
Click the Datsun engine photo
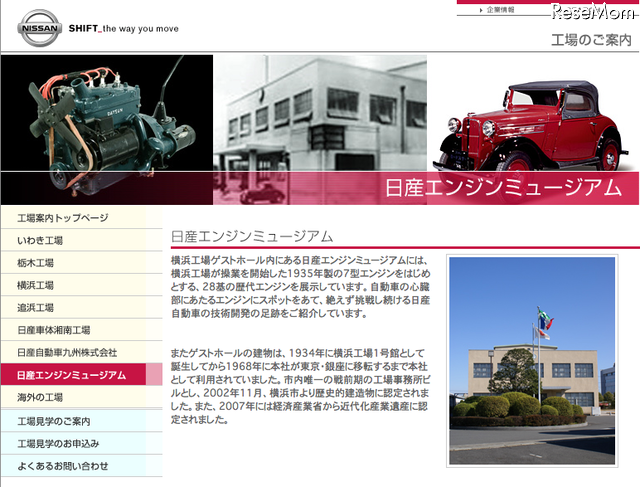(x=107, y=130)
